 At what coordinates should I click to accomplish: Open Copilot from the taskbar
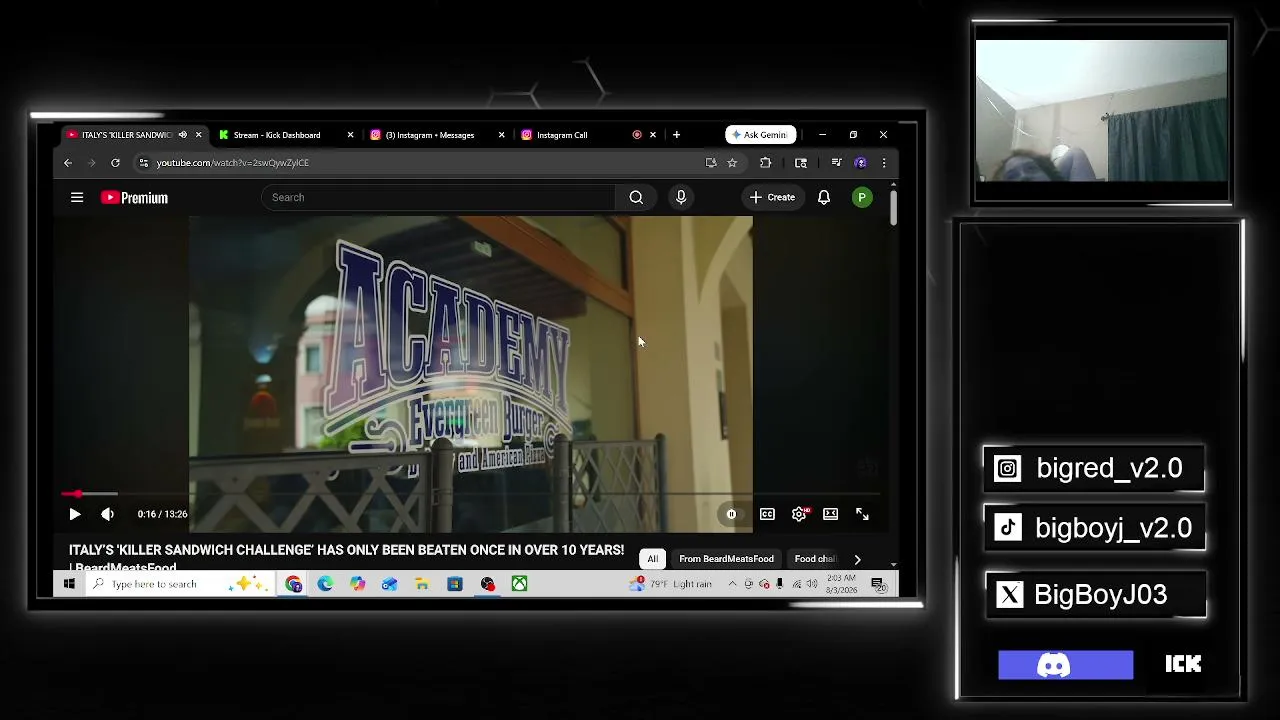click(357, 584)
